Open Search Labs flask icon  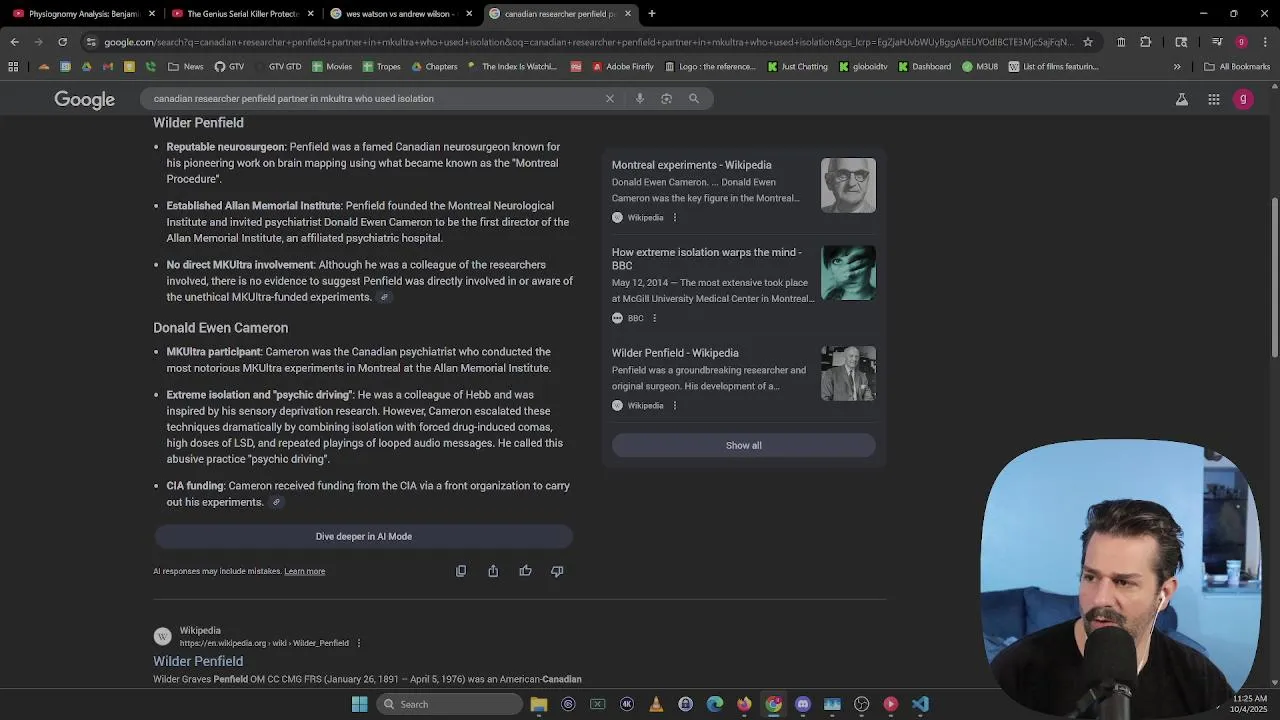[x=1182, y=99]
